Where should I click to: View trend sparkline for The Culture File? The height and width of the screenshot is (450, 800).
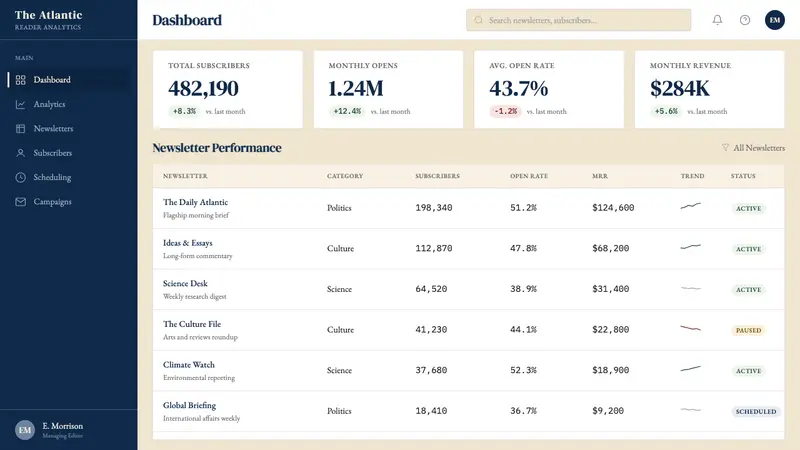(x=690, y=328)
